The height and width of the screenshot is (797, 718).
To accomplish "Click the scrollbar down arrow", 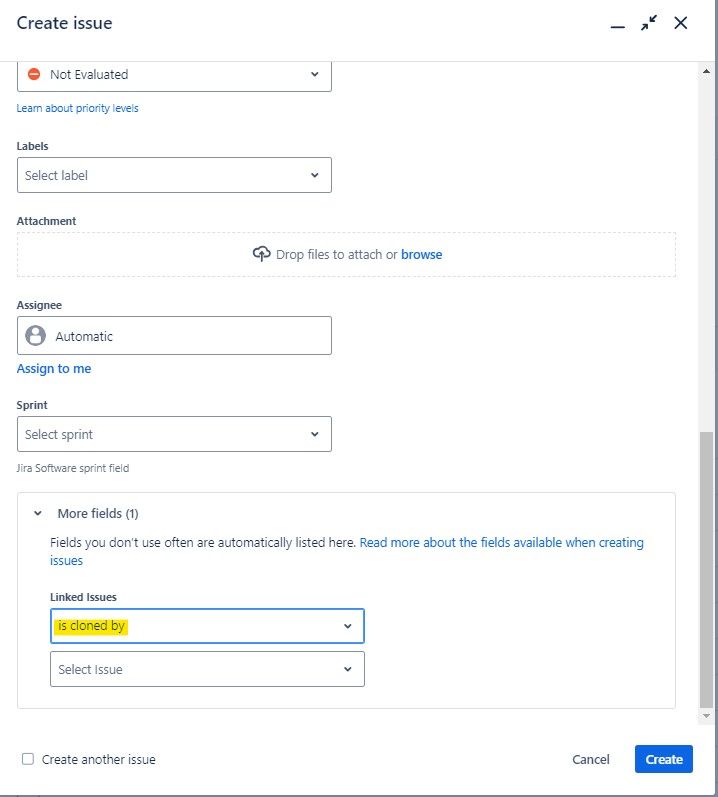I will 706,716.
